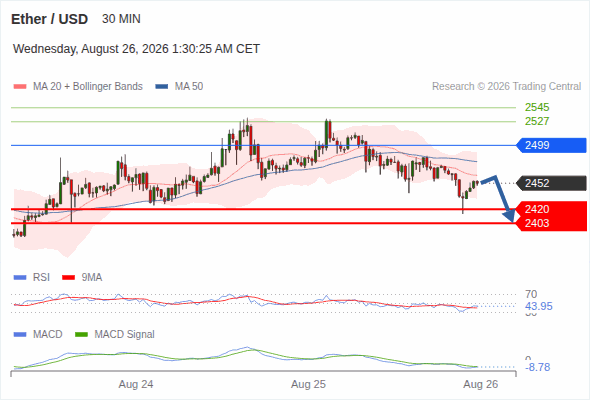The width and height of the screenshot is (590, 400).
Task: Click the MACD blue legend swatch
Action: pyautogui.click(x=20, y=334)
